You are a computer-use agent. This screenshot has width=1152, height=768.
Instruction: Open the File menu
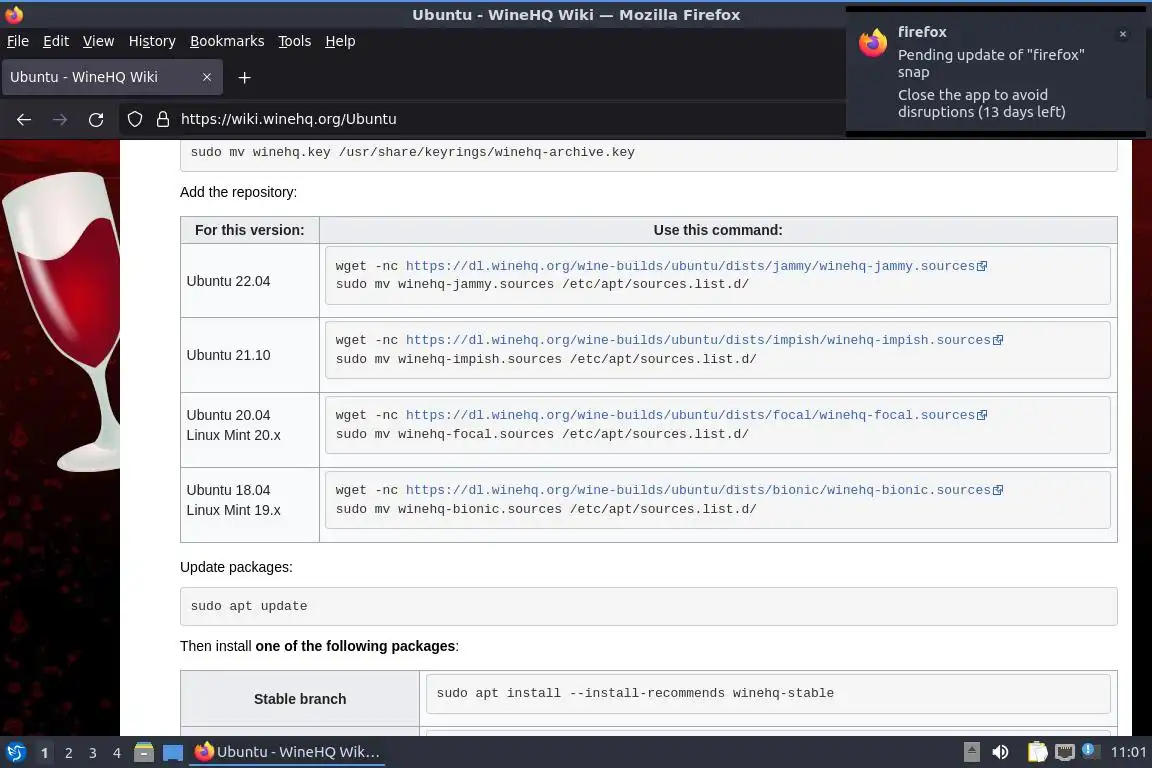[x=18, y=41]
